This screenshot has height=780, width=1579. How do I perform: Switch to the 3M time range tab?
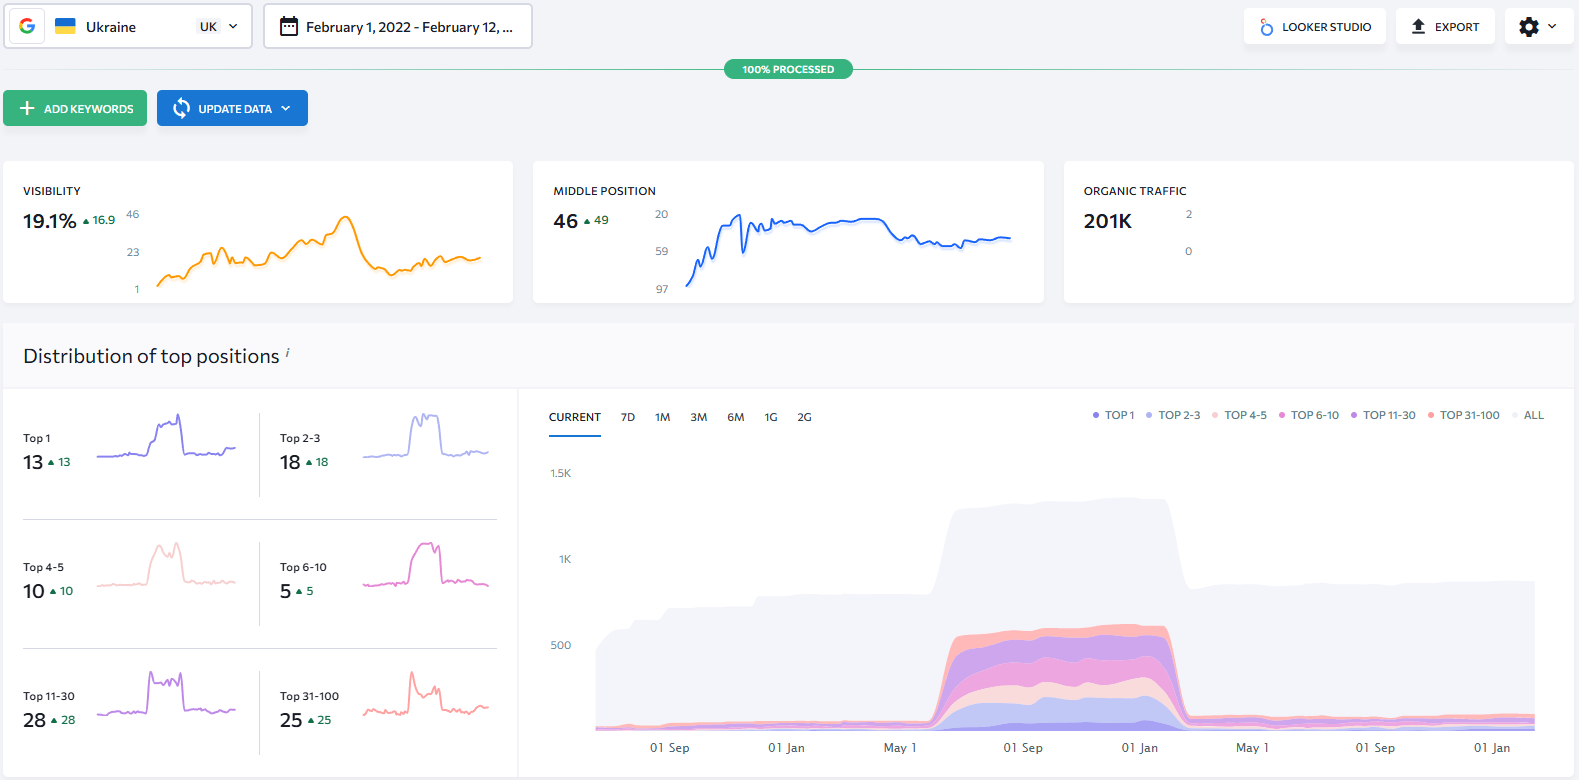[698, 417]
